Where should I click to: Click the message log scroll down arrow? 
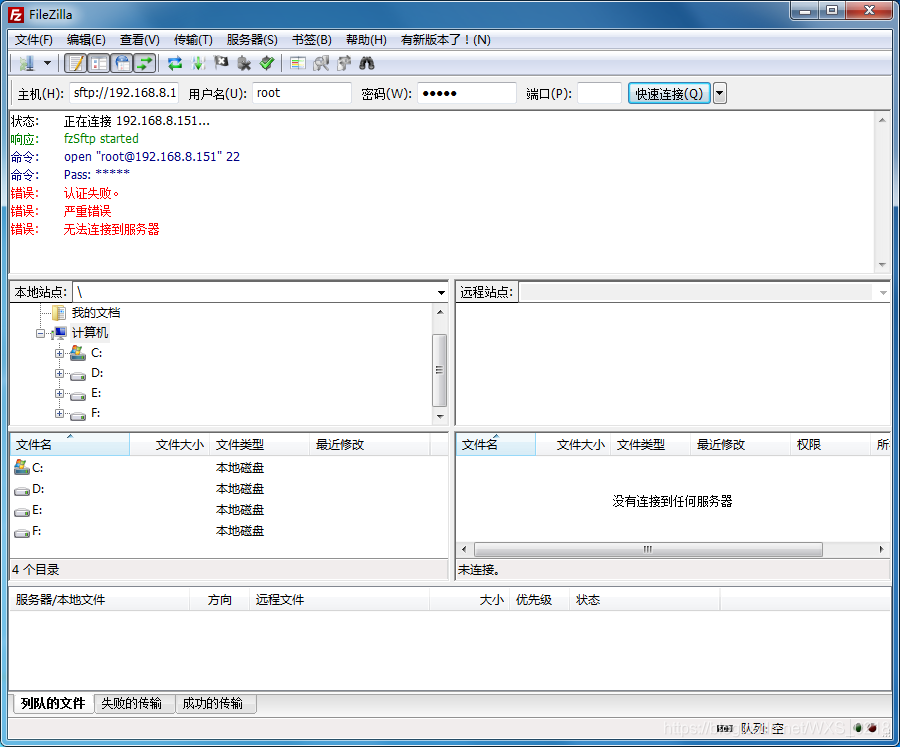coord(882,265)
